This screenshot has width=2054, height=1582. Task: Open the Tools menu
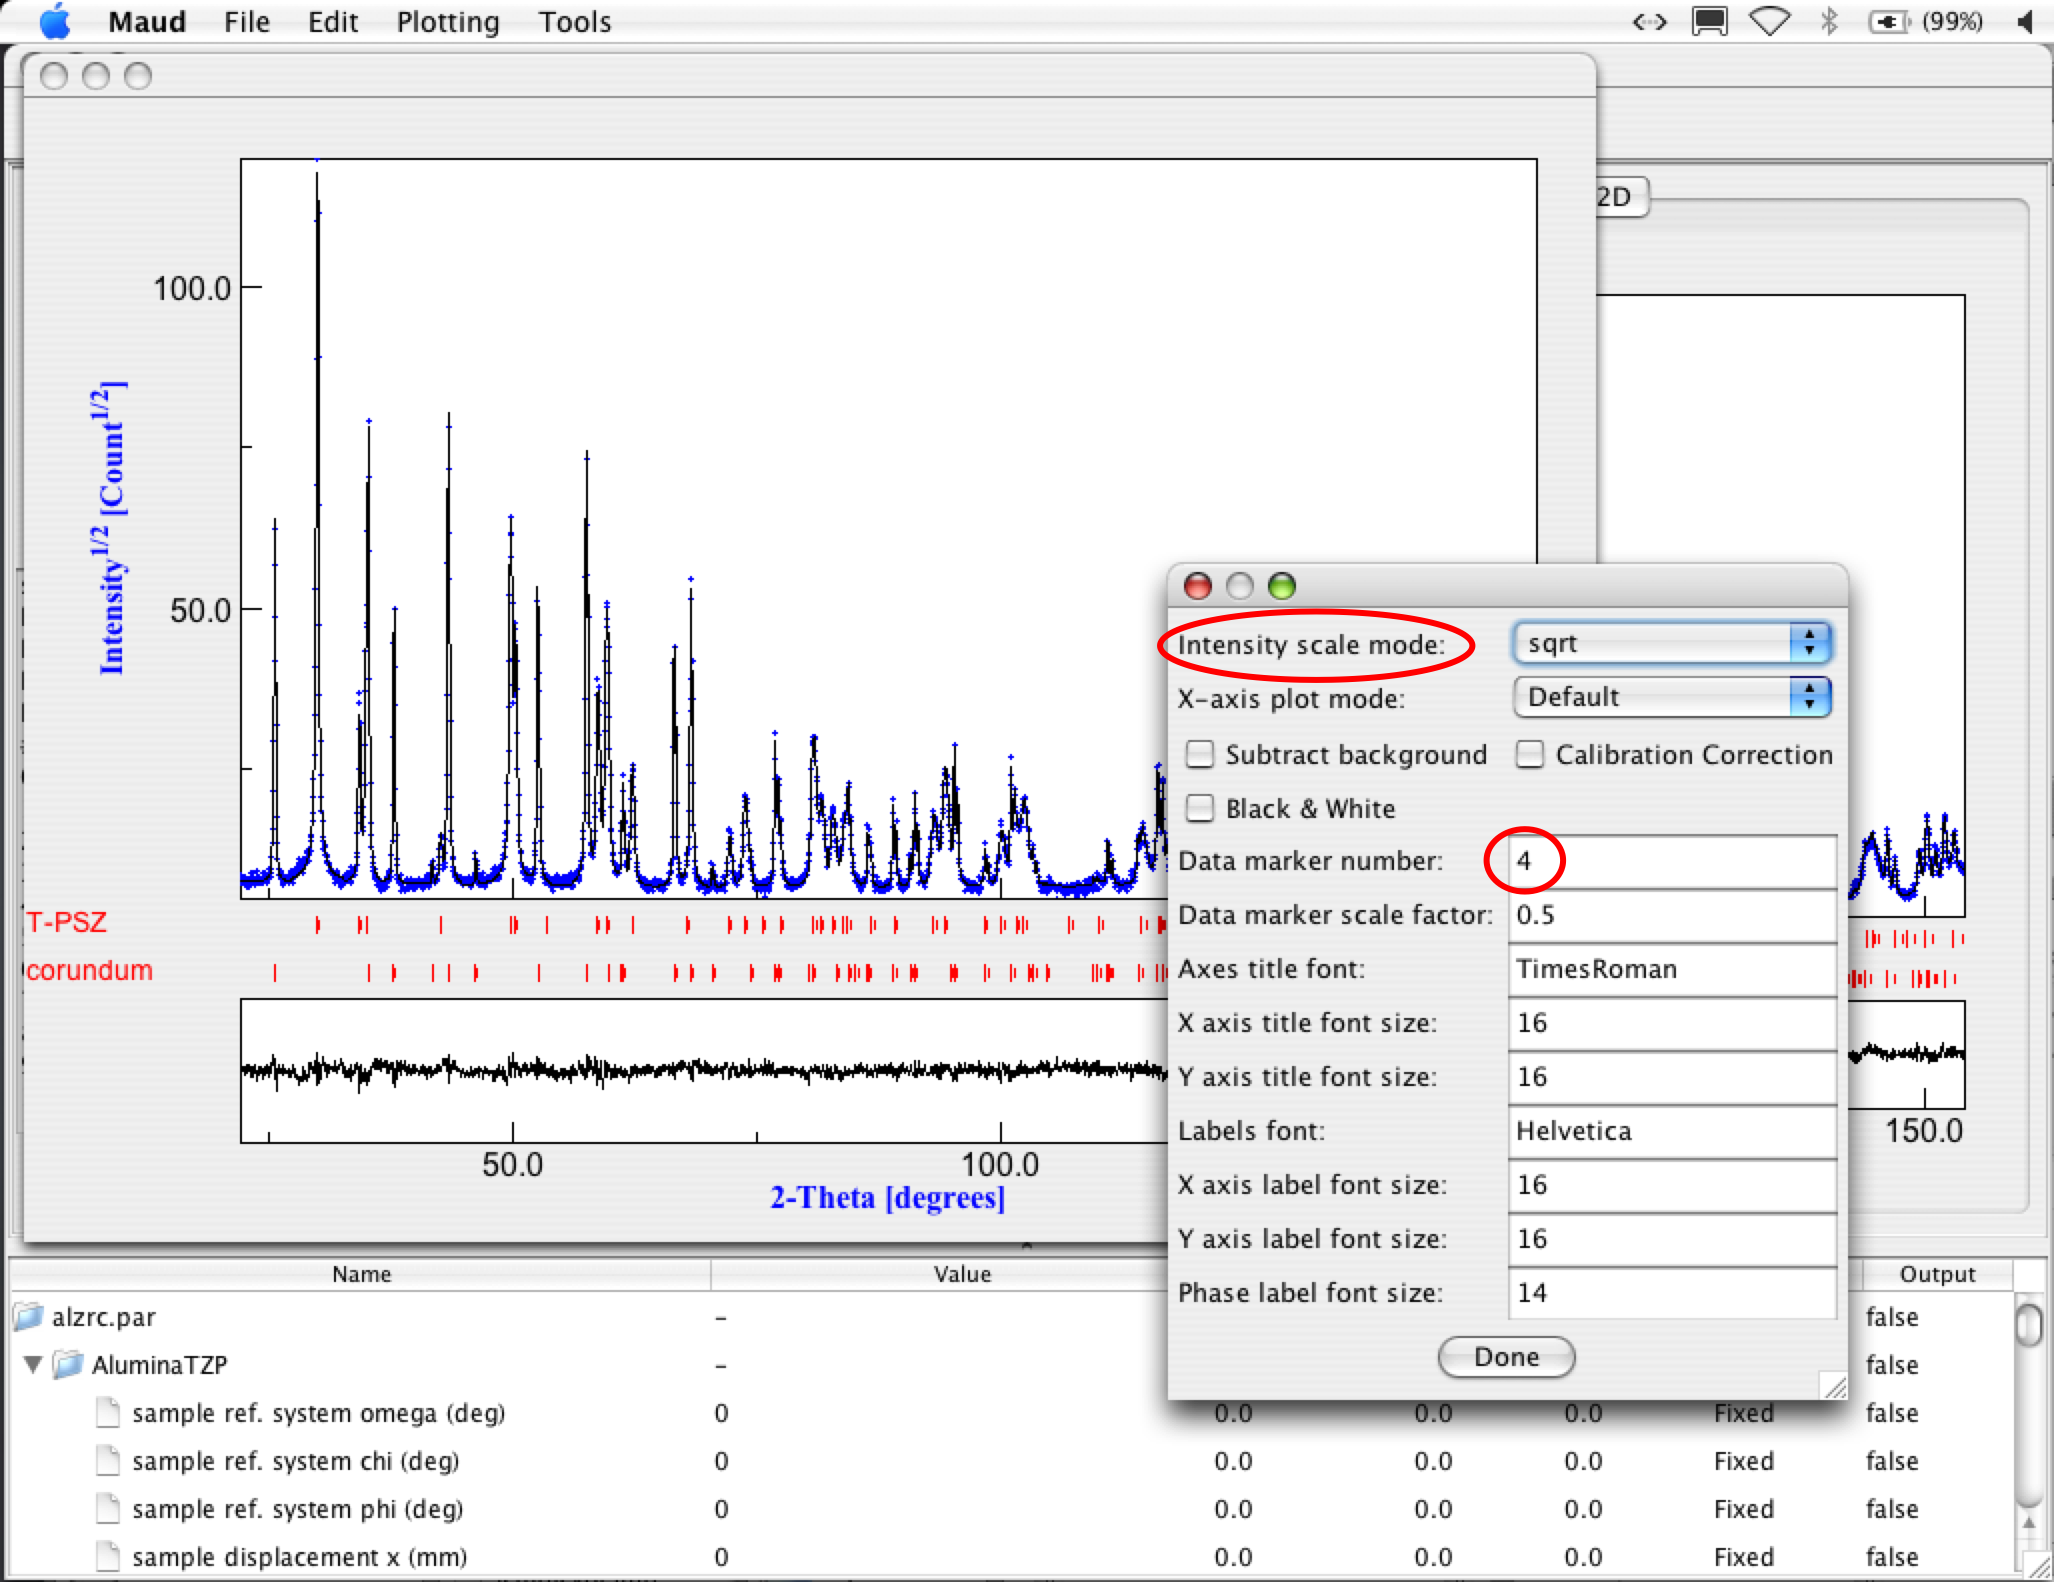click(574, 22)
